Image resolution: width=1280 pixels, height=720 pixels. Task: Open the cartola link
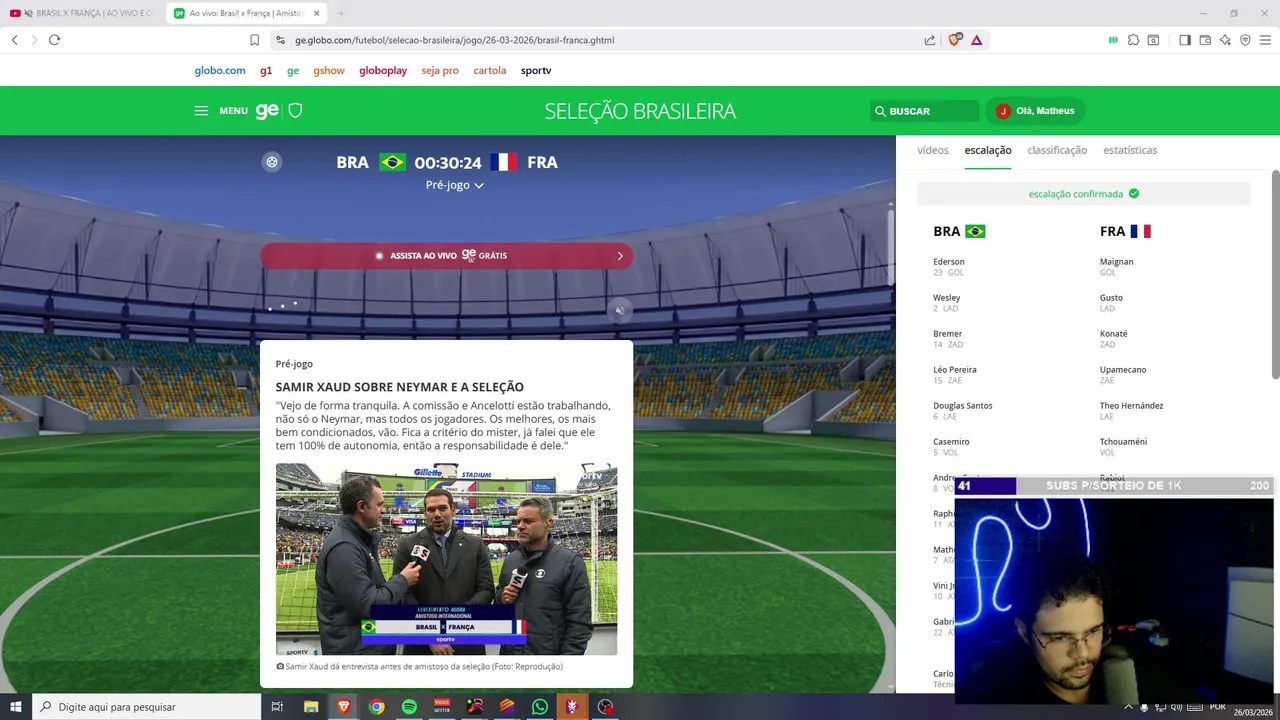click(490, 71)
